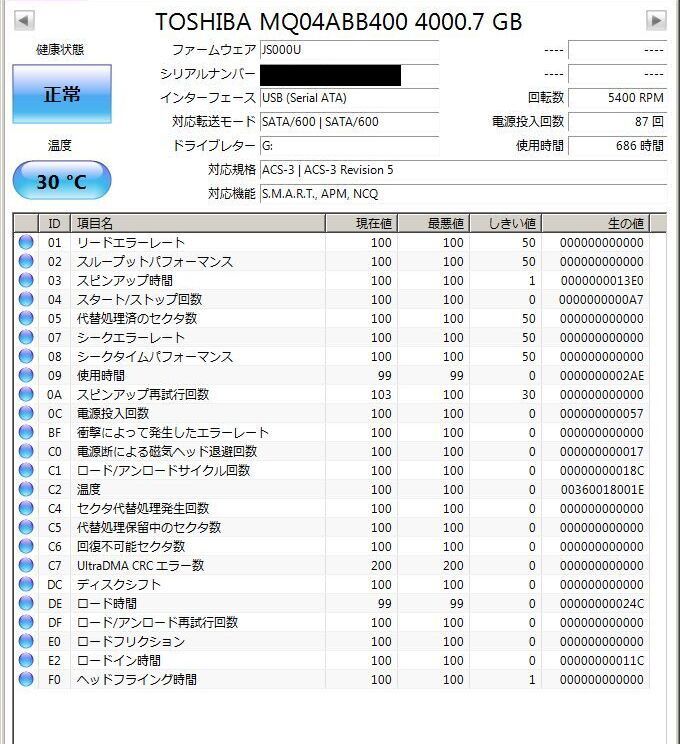Click status icon for C2 温度 row
680x744 pixels.
26,489
